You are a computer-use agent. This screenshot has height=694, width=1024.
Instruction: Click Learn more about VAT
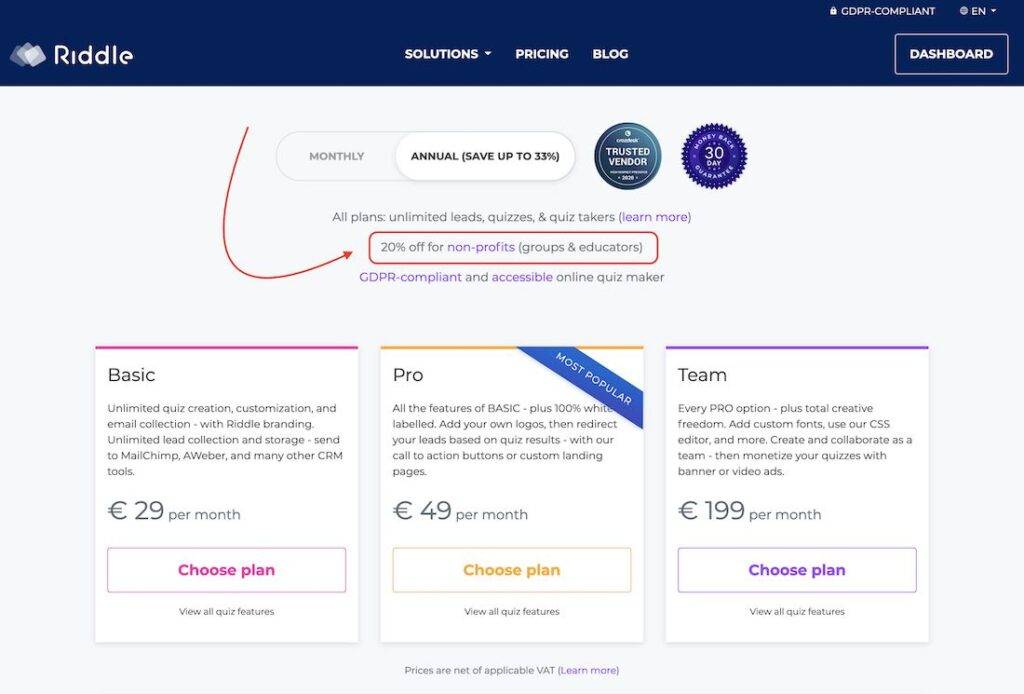[588, 670]
